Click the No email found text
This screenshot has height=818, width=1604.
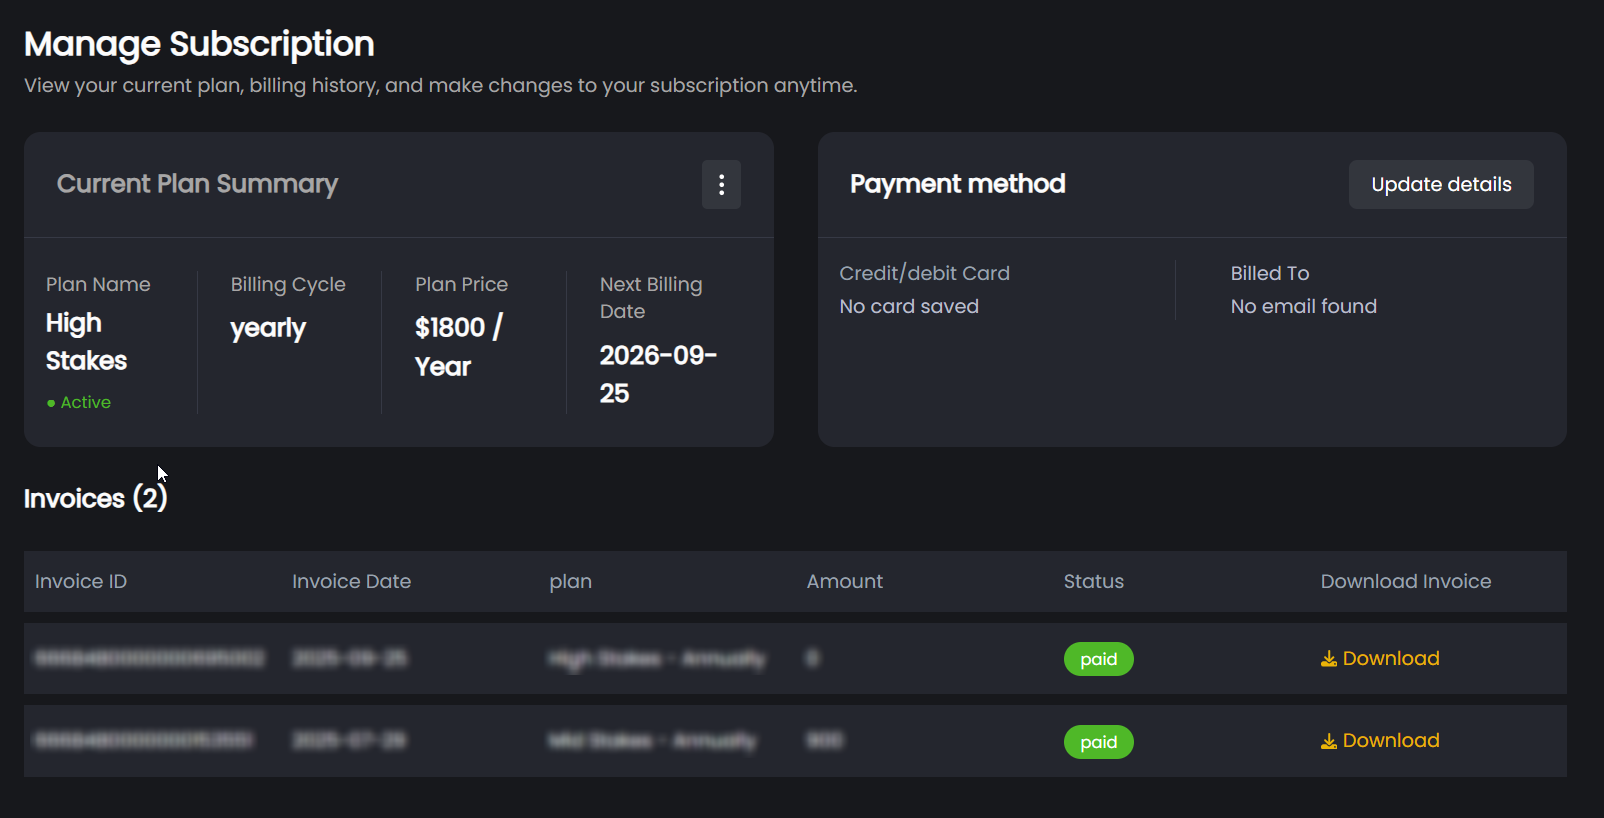coord(1304,307)
